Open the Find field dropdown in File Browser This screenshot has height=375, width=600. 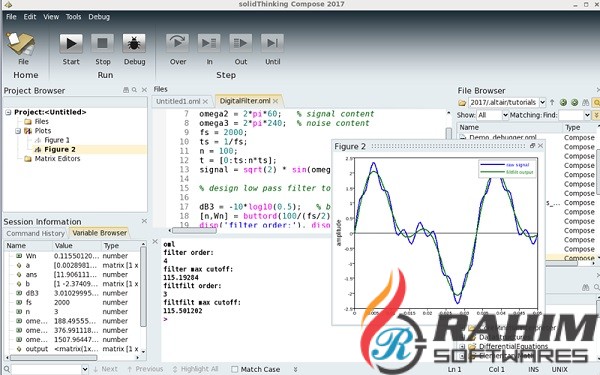click(x=587, y=115)
